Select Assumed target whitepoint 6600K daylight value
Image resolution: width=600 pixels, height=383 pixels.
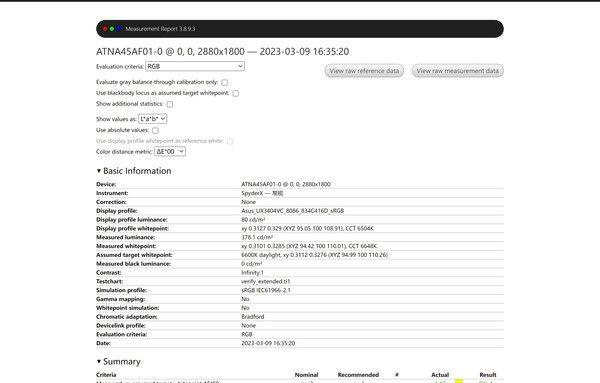coord(315,255)
